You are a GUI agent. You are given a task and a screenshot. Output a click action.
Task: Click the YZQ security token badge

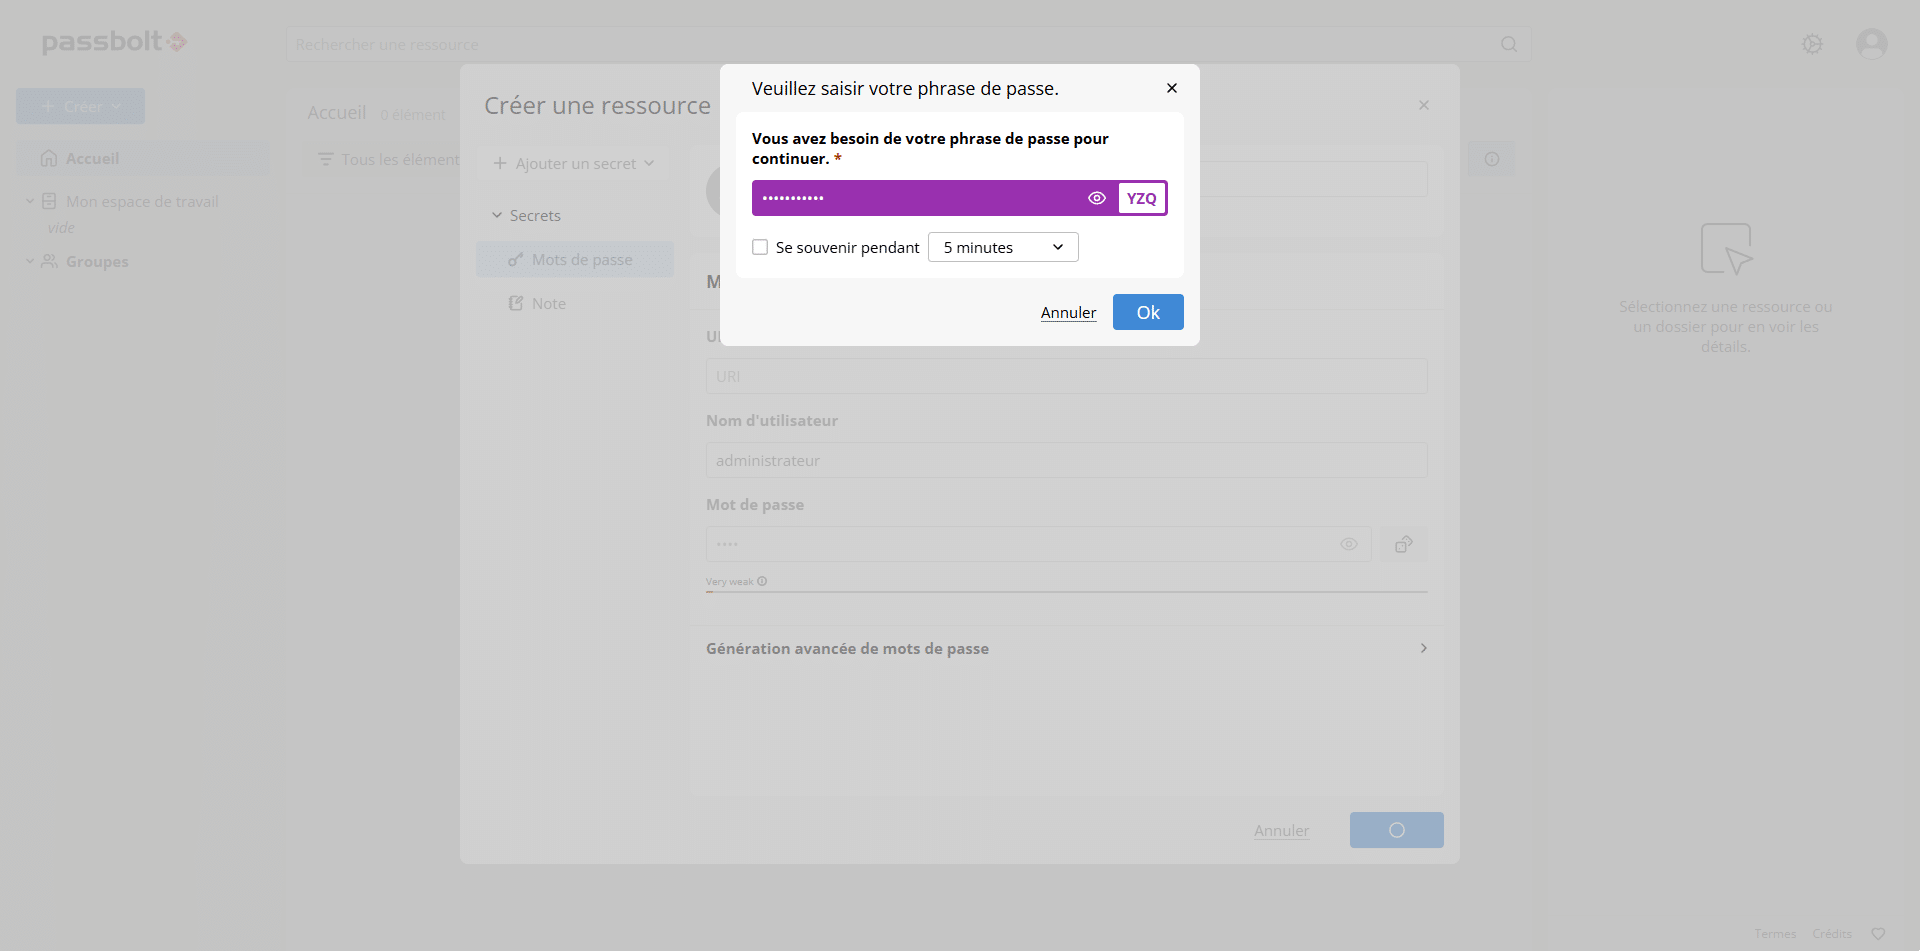(1141, 198)
